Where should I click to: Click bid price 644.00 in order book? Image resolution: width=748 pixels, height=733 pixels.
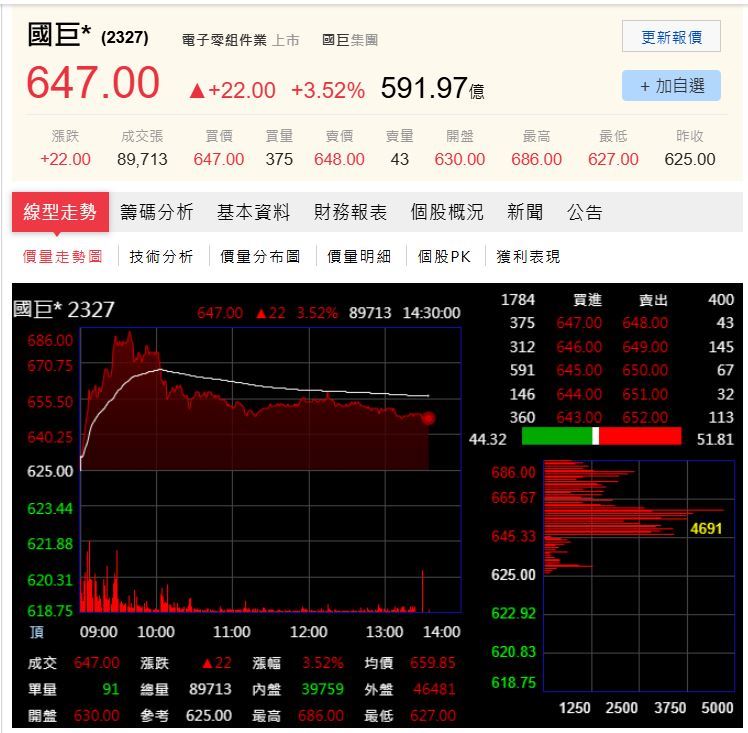coord(579,394)
